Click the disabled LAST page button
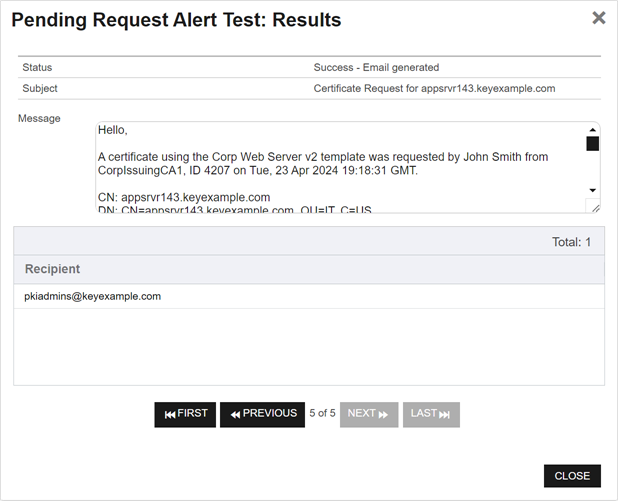Image resolution: width=618 pixels, height=501 pixels. coord(431,414)
